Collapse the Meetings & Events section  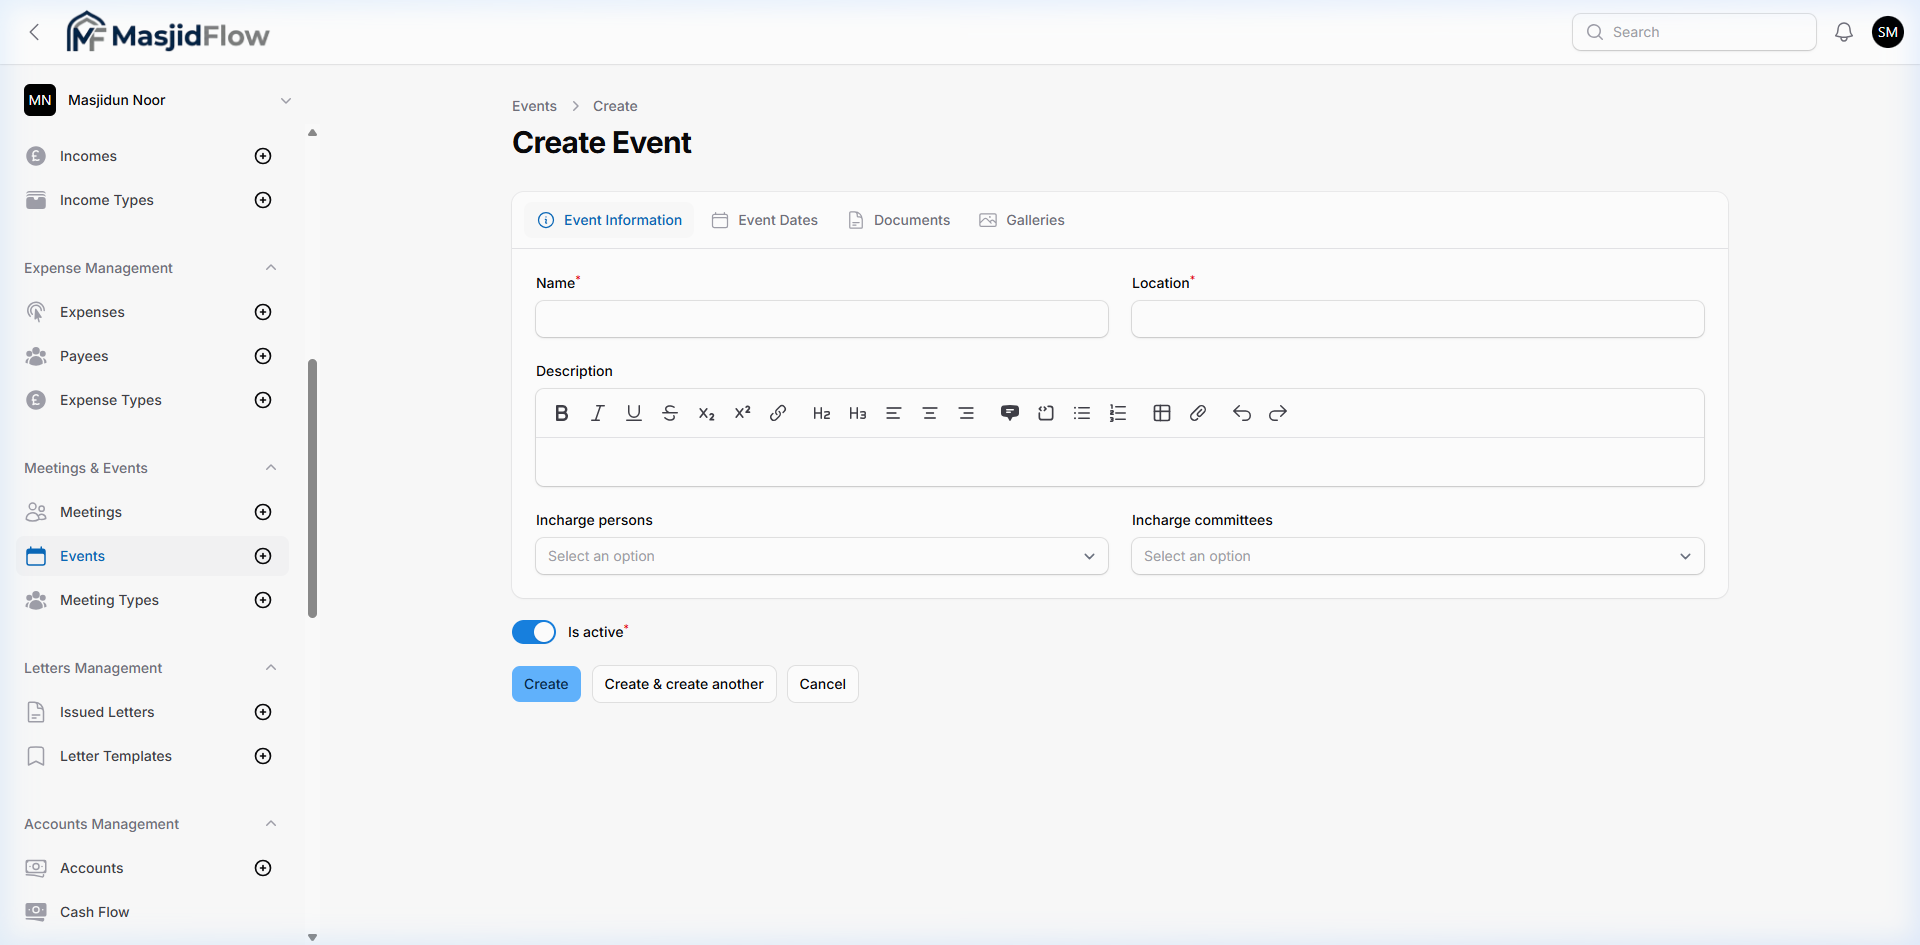[271, 467]
